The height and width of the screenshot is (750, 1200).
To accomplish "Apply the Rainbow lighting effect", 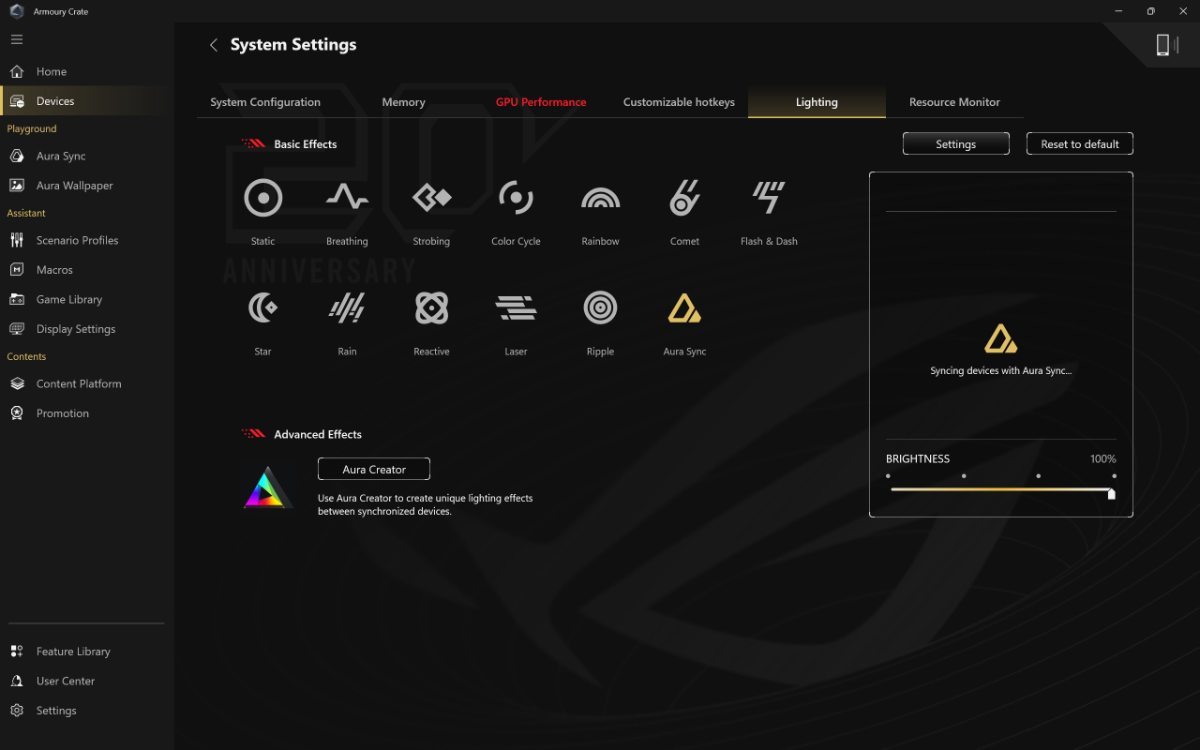I will [x=600, y=198].
